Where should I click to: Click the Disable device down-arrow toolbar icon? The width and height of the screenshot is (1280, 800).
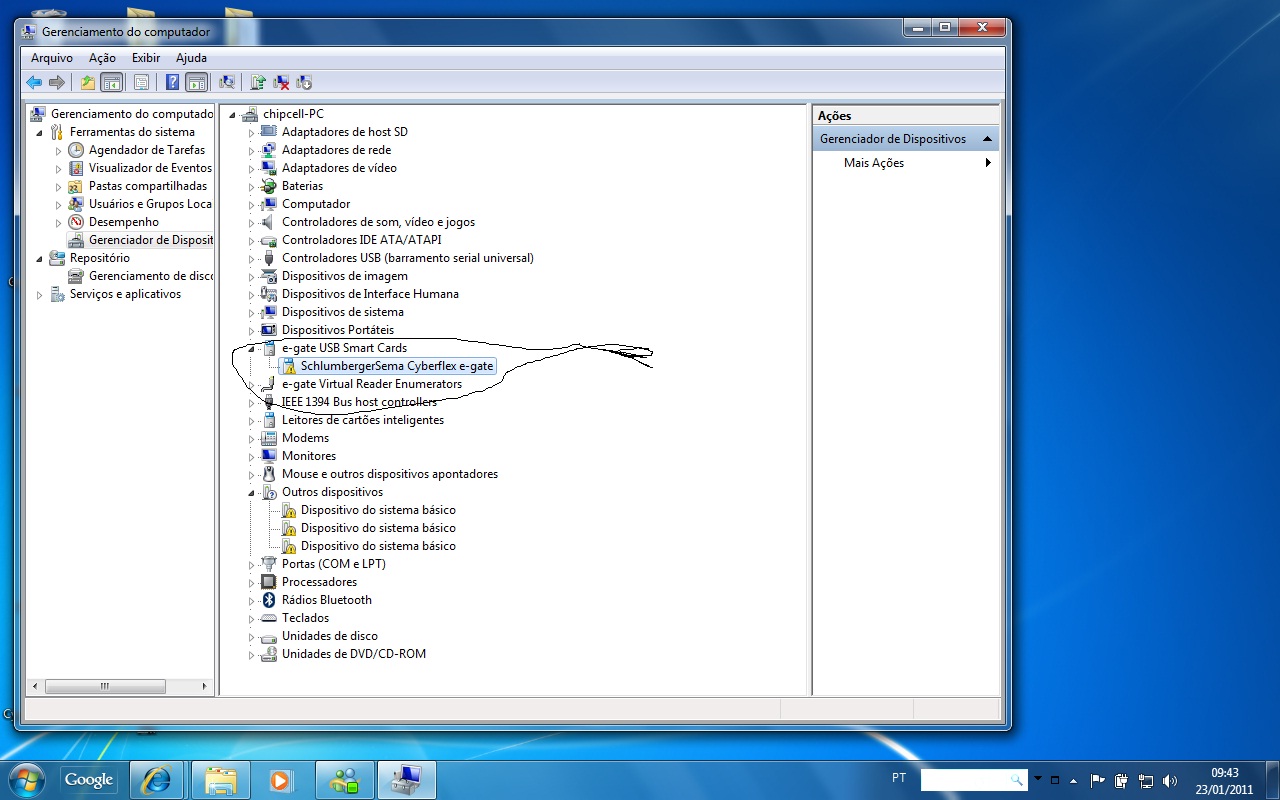tap(304, 82)
